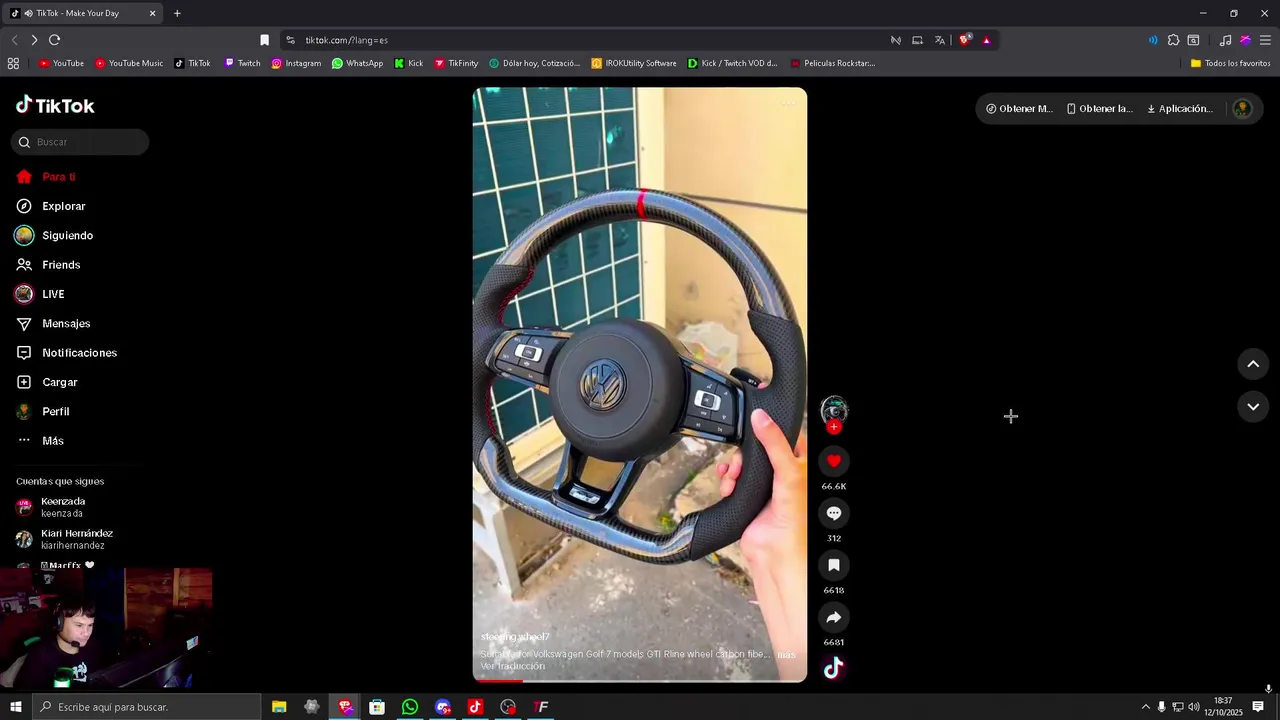Open Windows Start menu
1280x720 pixels.
click(x=16, y=707)
